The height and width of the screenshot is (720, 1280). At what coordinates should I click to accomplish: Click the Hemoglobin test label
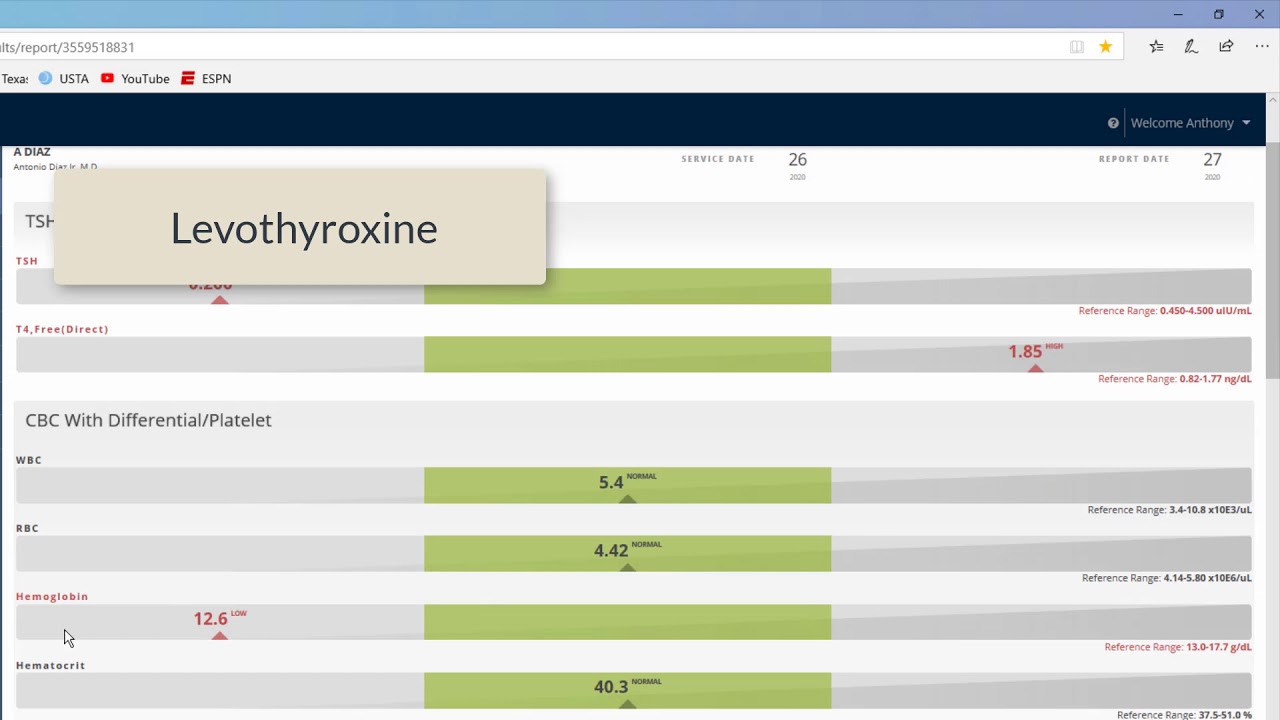[x=52, y=596]
